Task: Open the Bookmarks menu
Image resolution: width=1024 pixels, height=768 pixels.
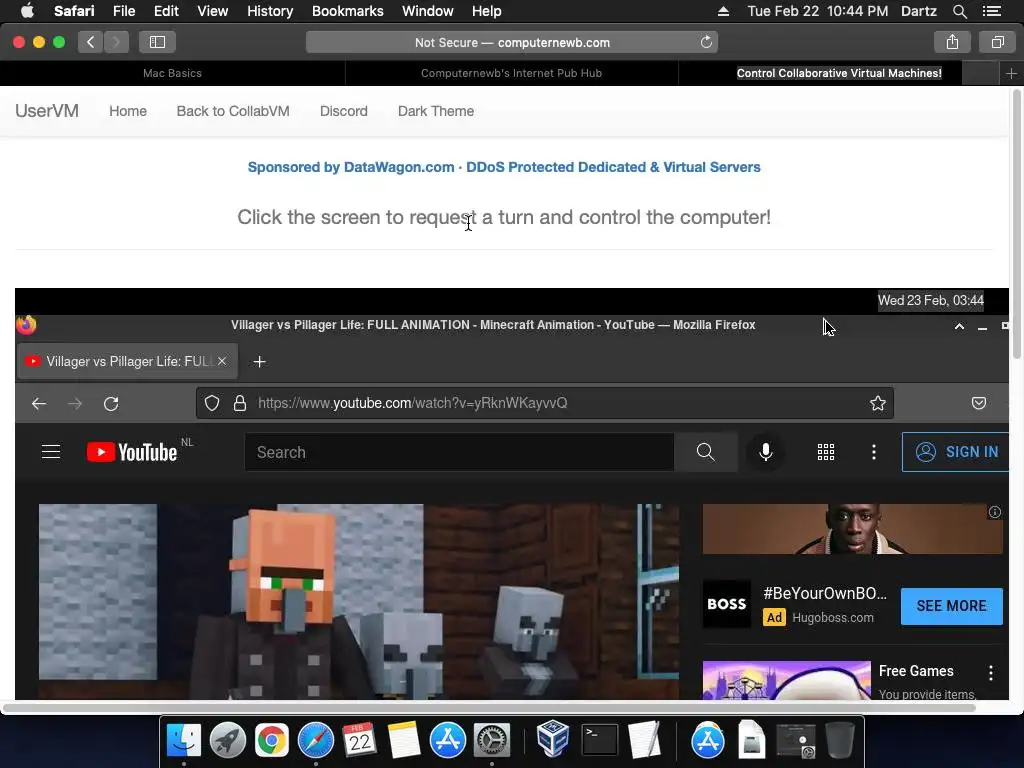Action: tap(347, 11)
